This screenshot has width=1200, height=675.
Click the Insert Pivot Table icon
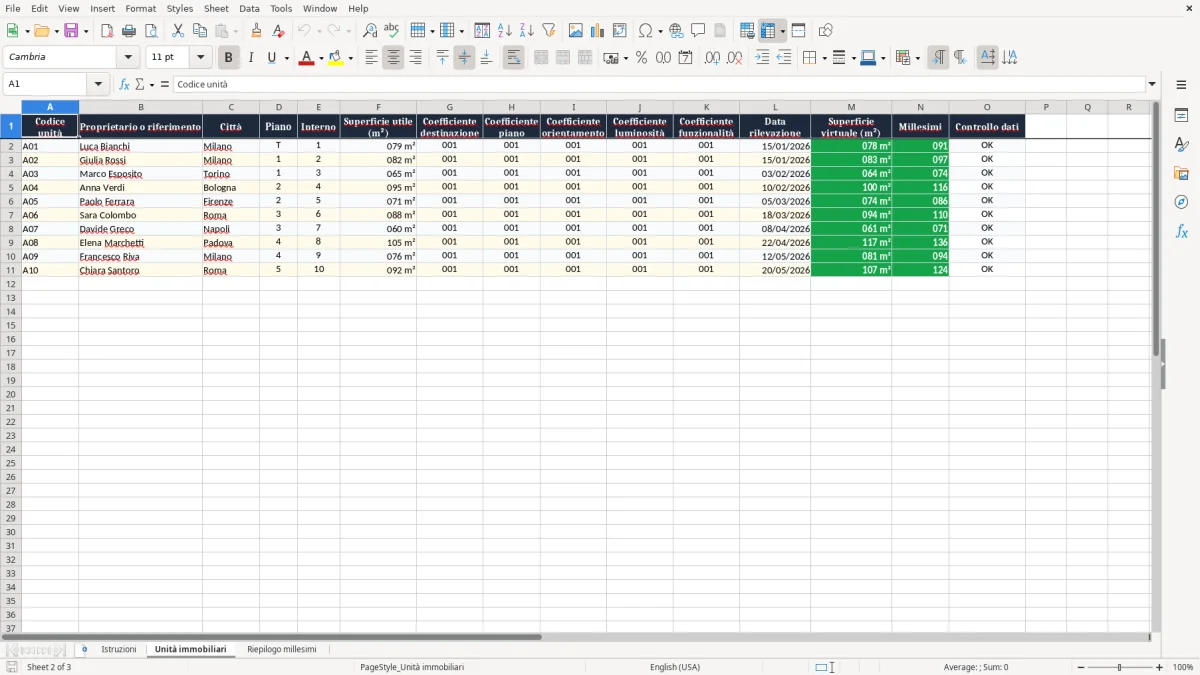click(620, 31)
